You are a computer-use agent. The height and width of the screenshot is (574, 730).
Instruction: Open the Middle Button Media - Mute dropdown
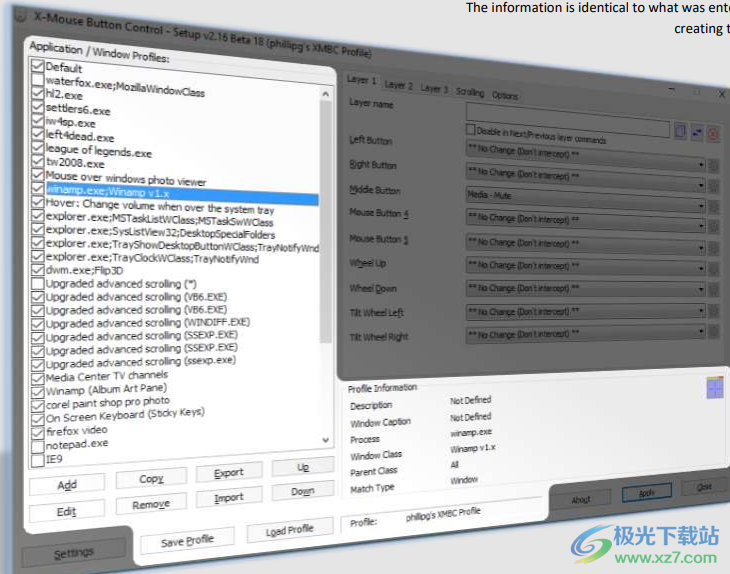(x=586, y=200)
